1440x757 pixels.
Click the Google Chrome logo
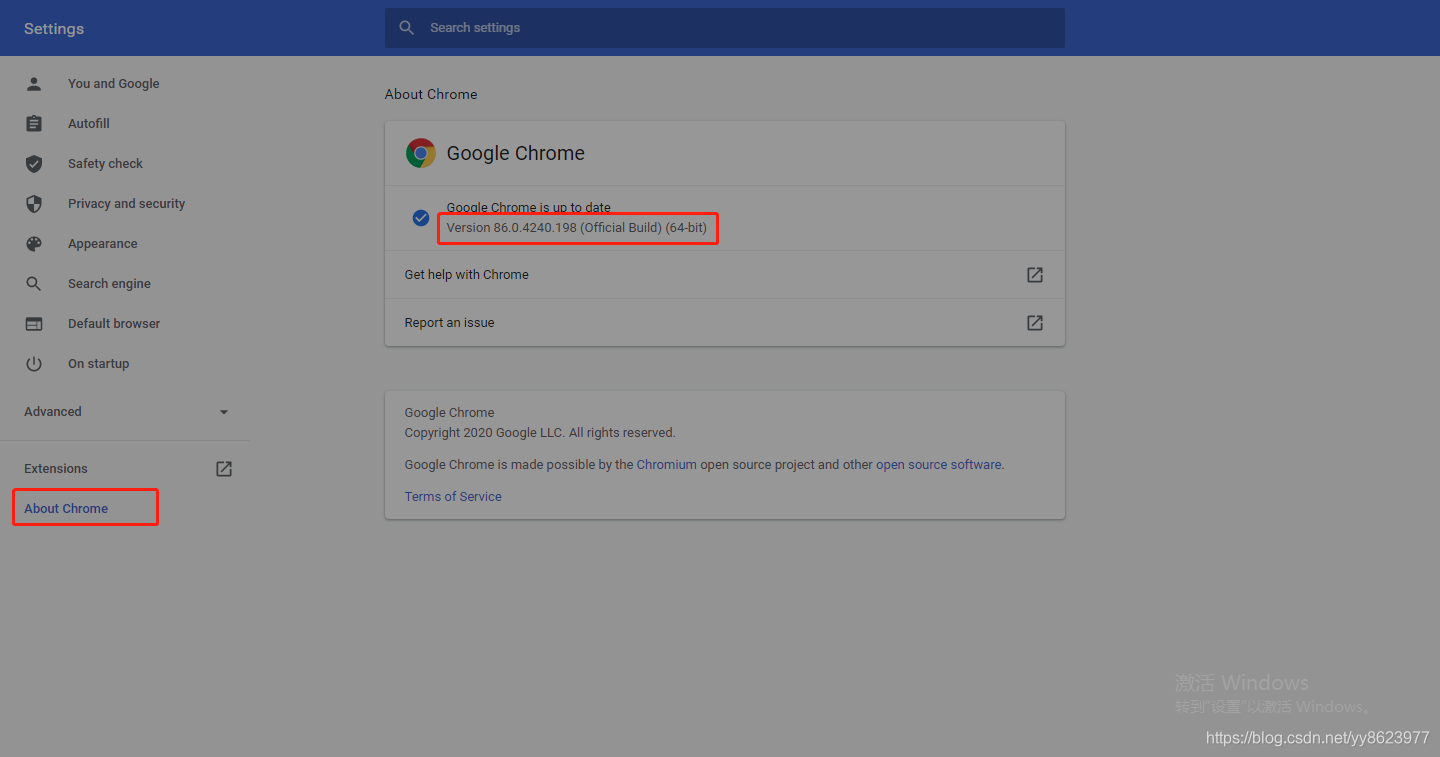tap(421, 153)
